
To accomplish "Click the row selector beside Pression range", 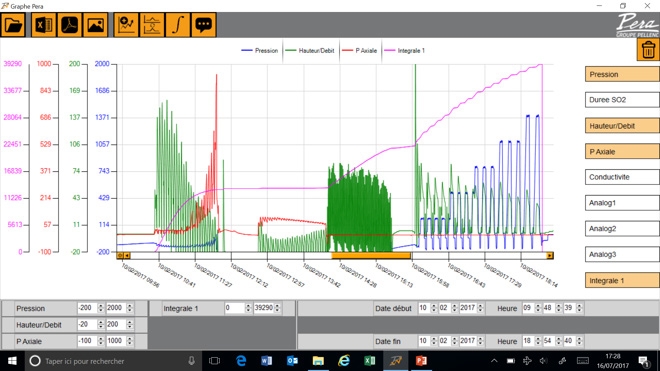I will click(x=8, y=308).
